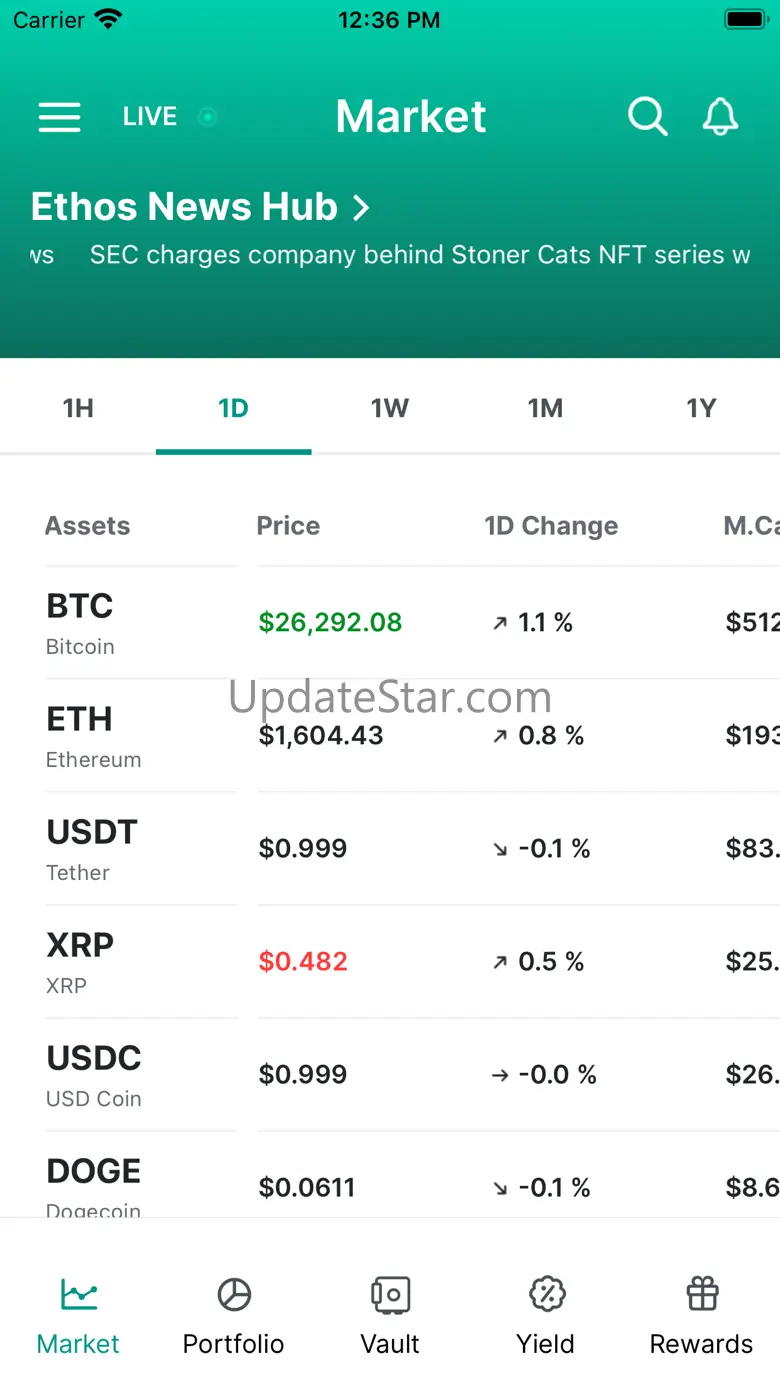The width and height of the screenshot is (780, 1387).
Task: Tap the Market chart icon
Action: click(x=78, y=1295)
